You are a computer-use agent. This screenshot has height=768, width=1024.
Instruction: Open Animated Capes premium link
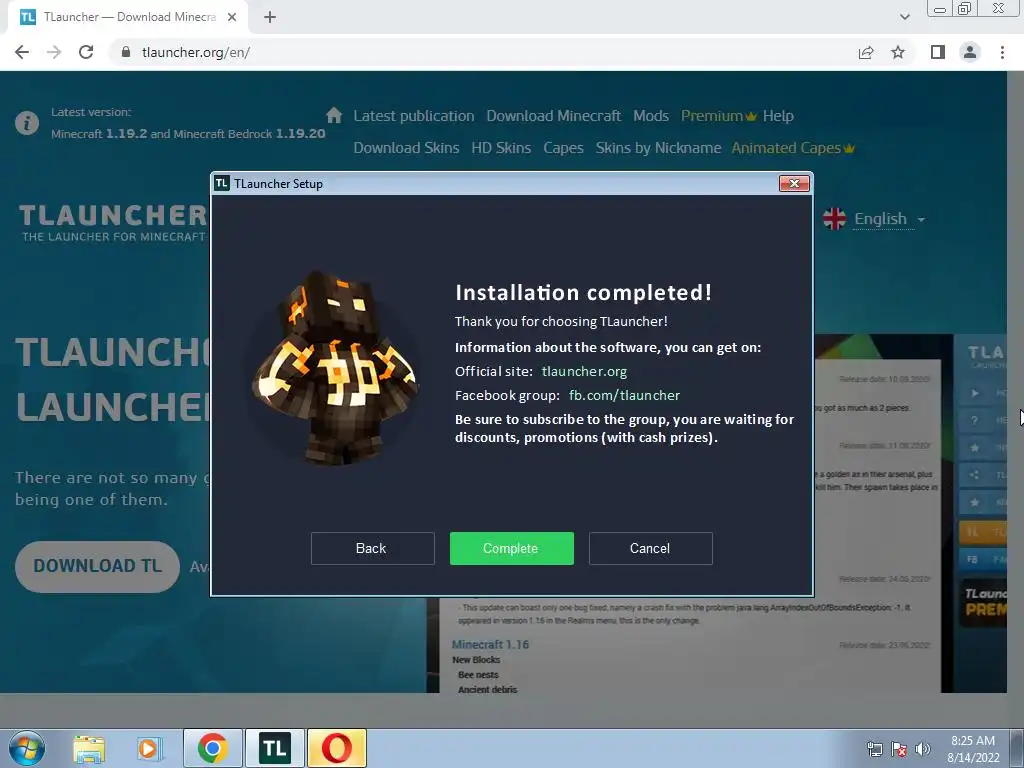(x=793, y=148)
